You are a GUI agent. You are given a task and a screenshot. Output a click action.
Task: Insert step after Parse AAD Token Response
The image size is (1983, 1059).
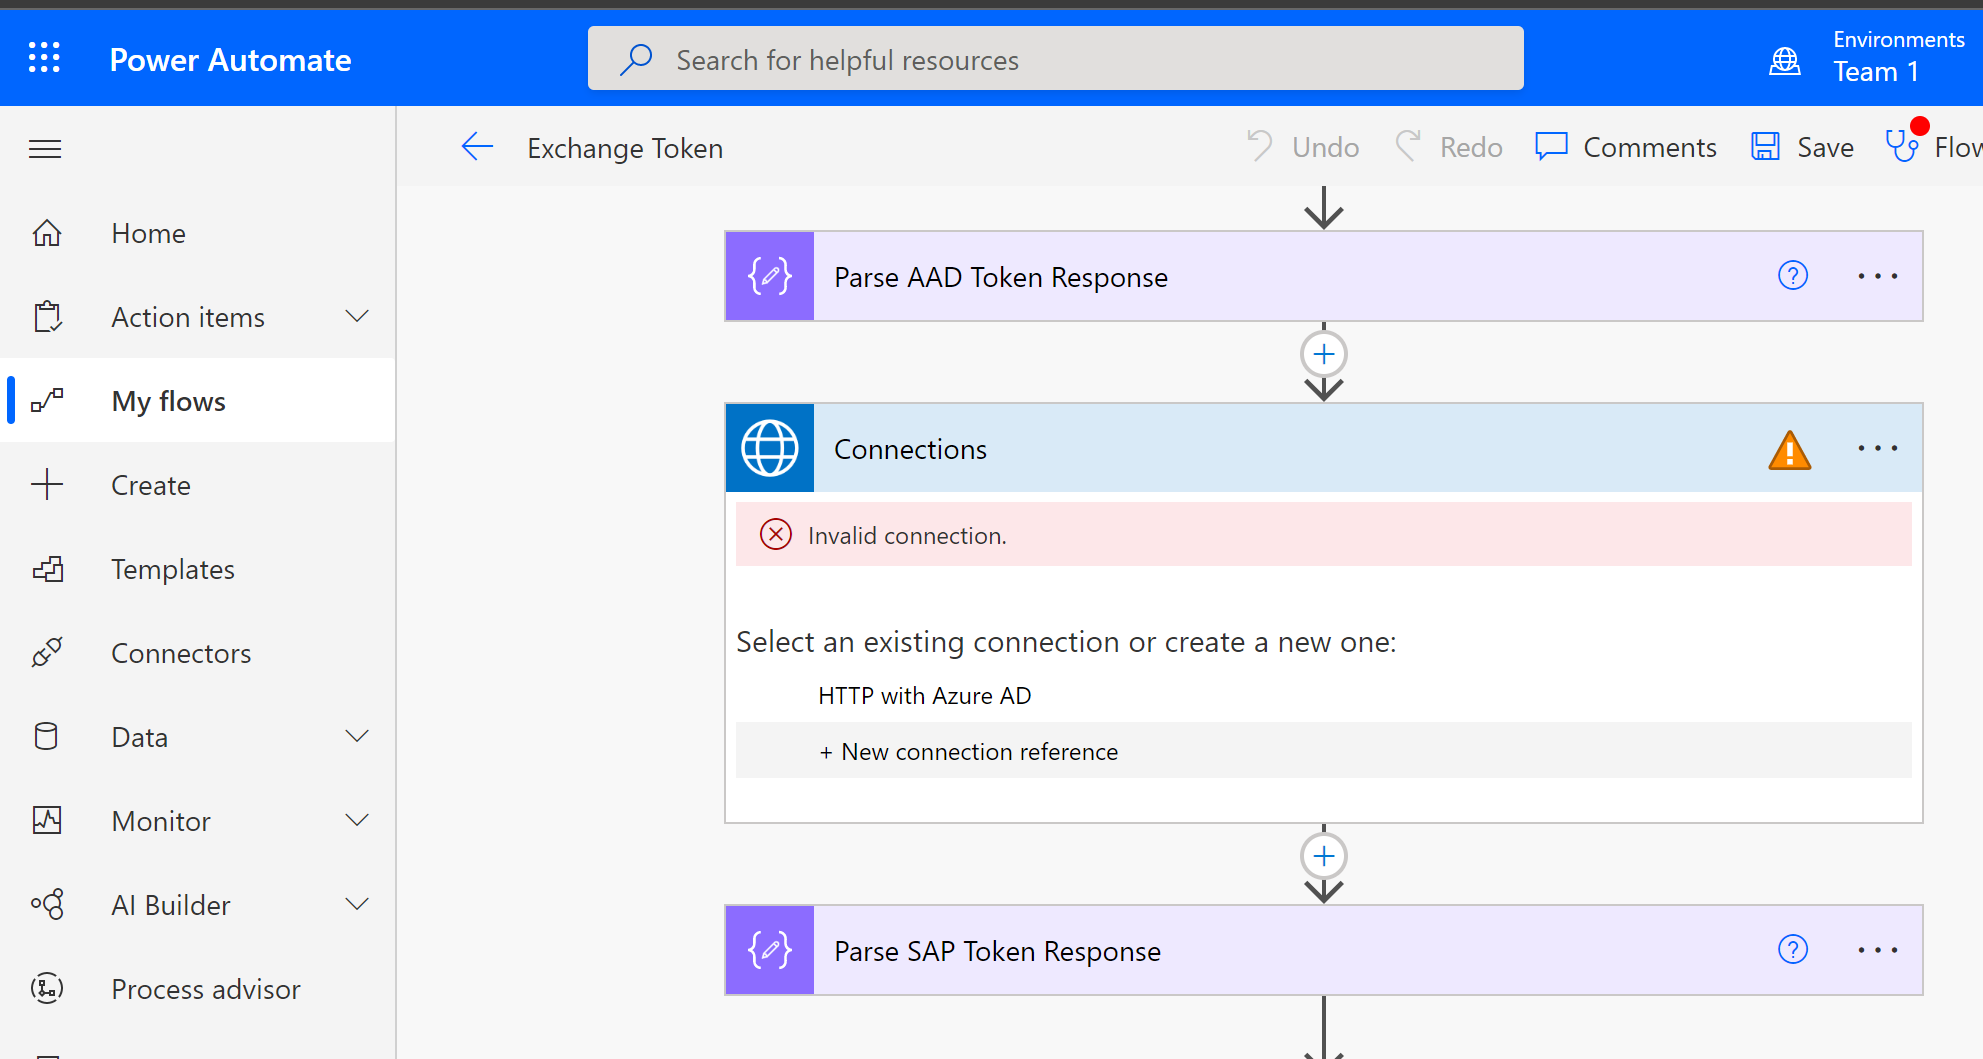[1324, 354]
